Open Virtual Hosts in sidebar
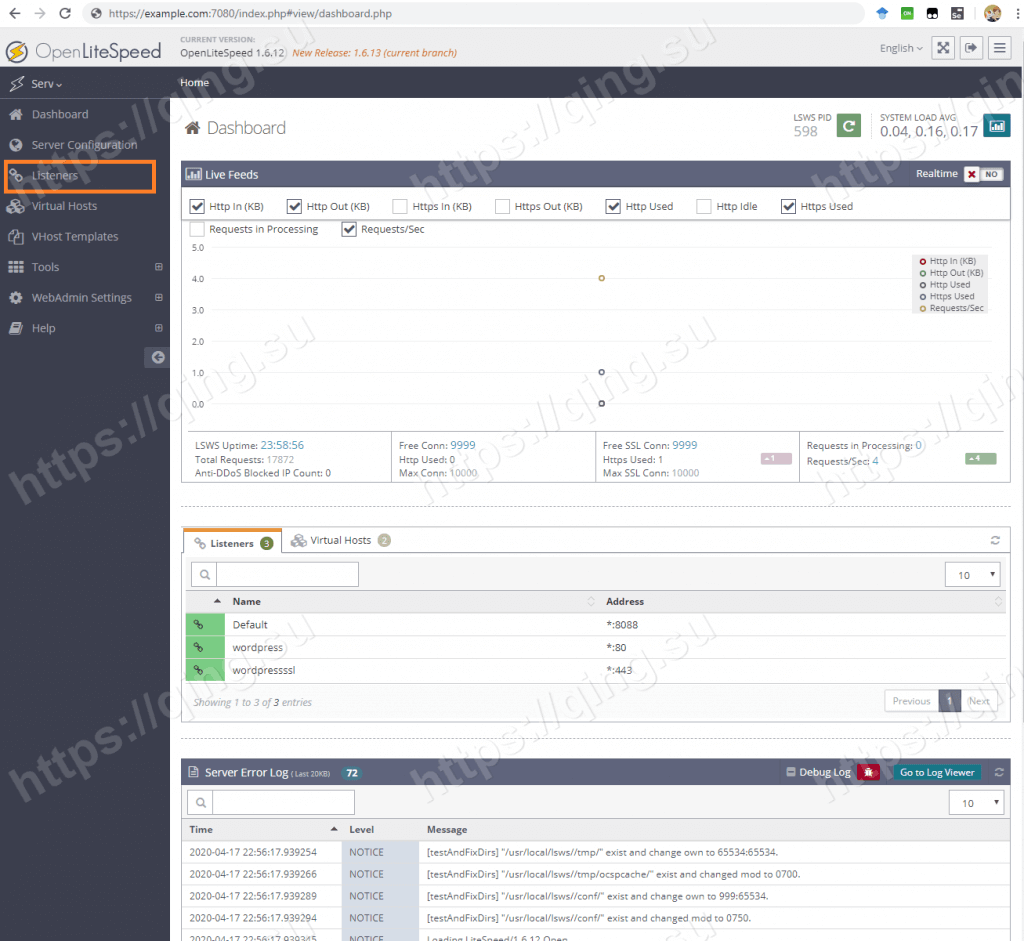 click(x=64, y=206)
